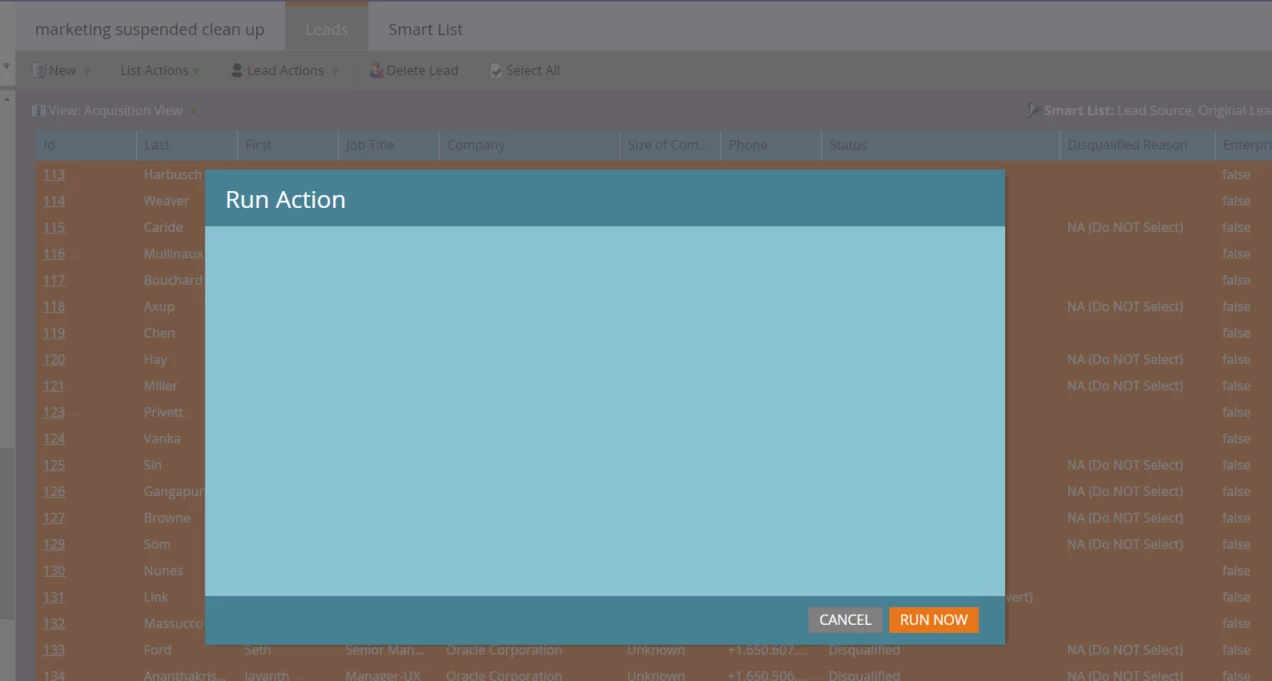This screenshot has width=1272, height=681.
Task: Click first name Seth in row 133
Action: click(257, 650)
